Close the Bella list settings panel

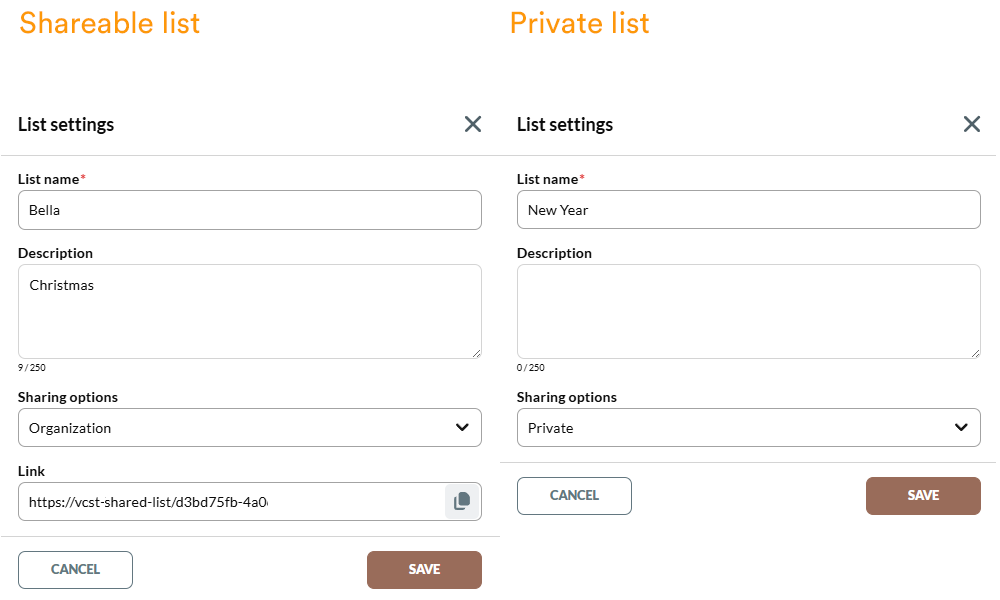473,124
